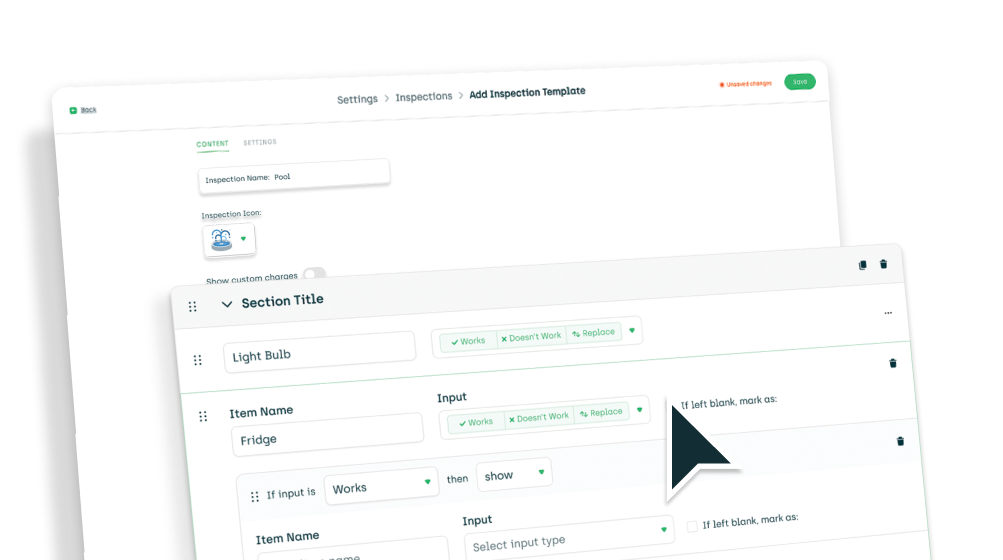The image size is (1003, 560).
Task: Go to Inspections in the breadcrumb
Action: click(x=424, y=97)
